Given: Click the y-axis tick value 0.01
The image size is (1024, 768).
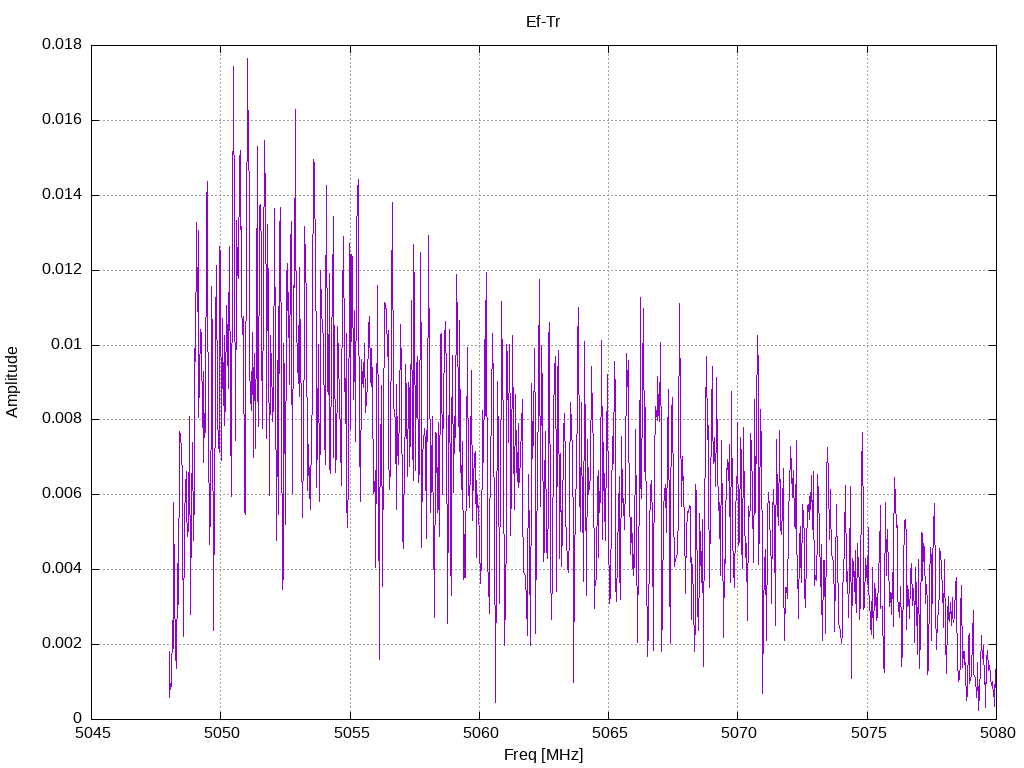Looking at the screenshot, I should pos(67,344).
